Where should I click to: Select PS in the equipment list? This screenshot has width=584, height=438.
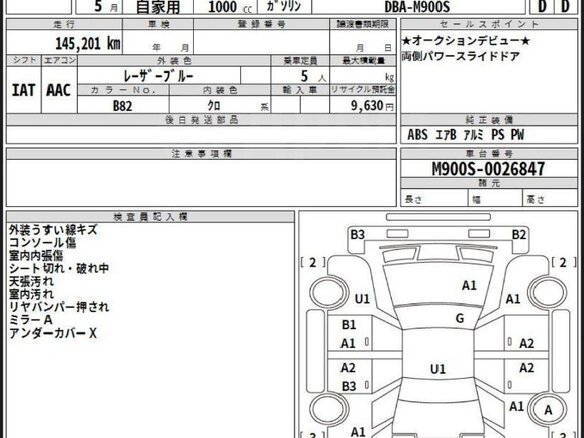[498, 134]
